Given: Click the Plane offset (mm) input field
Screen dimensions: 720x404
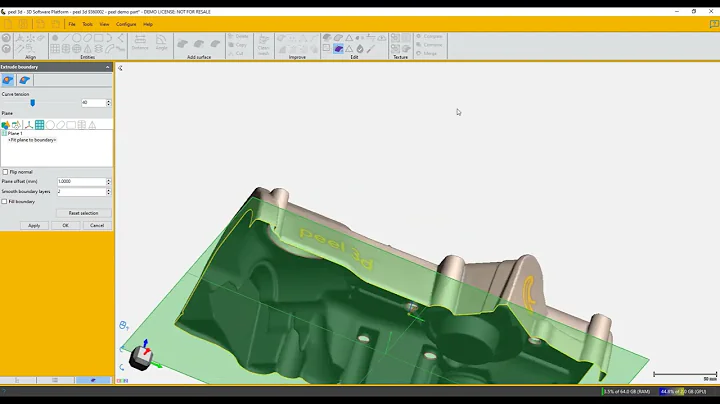Looking at the screenshot, I should coord(82,182).
